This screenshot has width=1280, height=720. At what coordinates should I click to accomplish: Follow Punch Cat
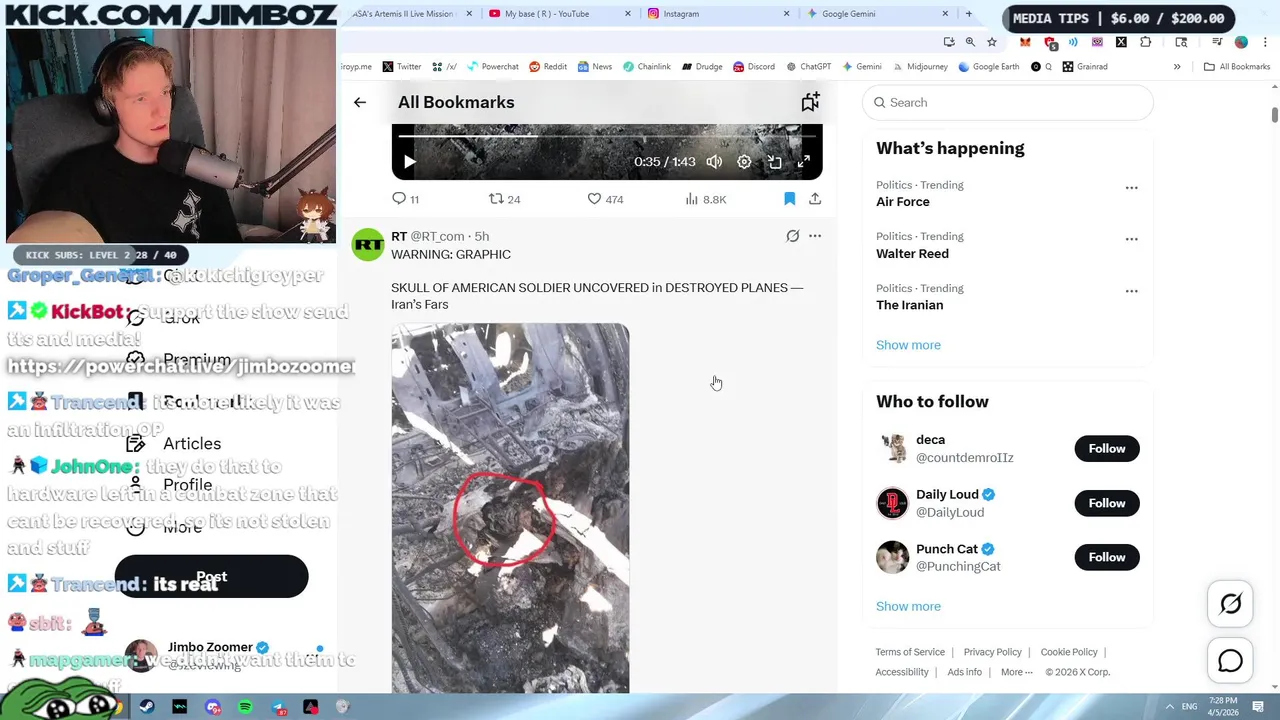(1107, 557)
